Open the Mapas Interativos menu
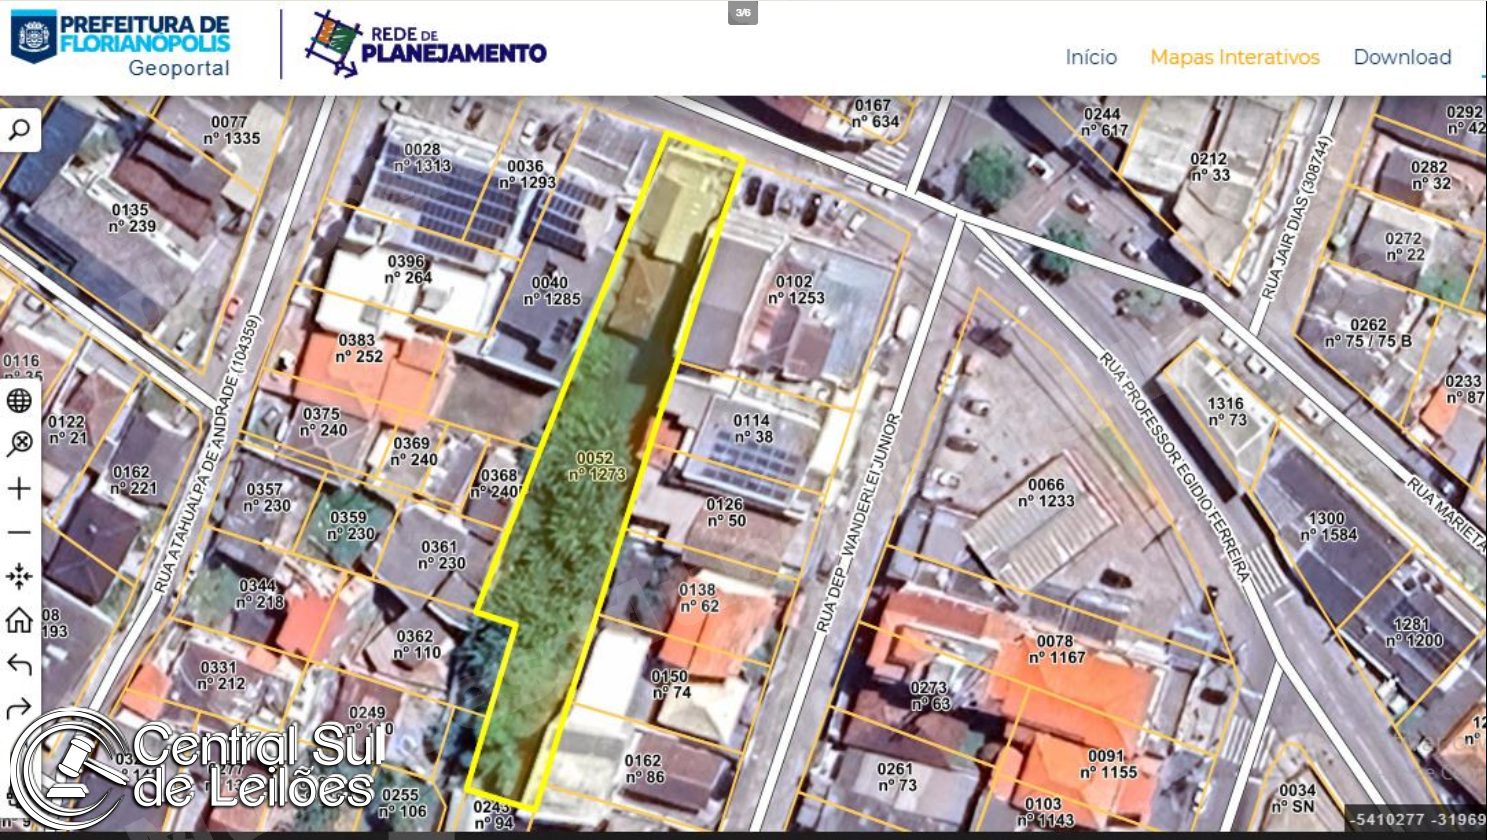Image resolution: width=1487 pixels, height=840 pixels. tap(1235, 57)
